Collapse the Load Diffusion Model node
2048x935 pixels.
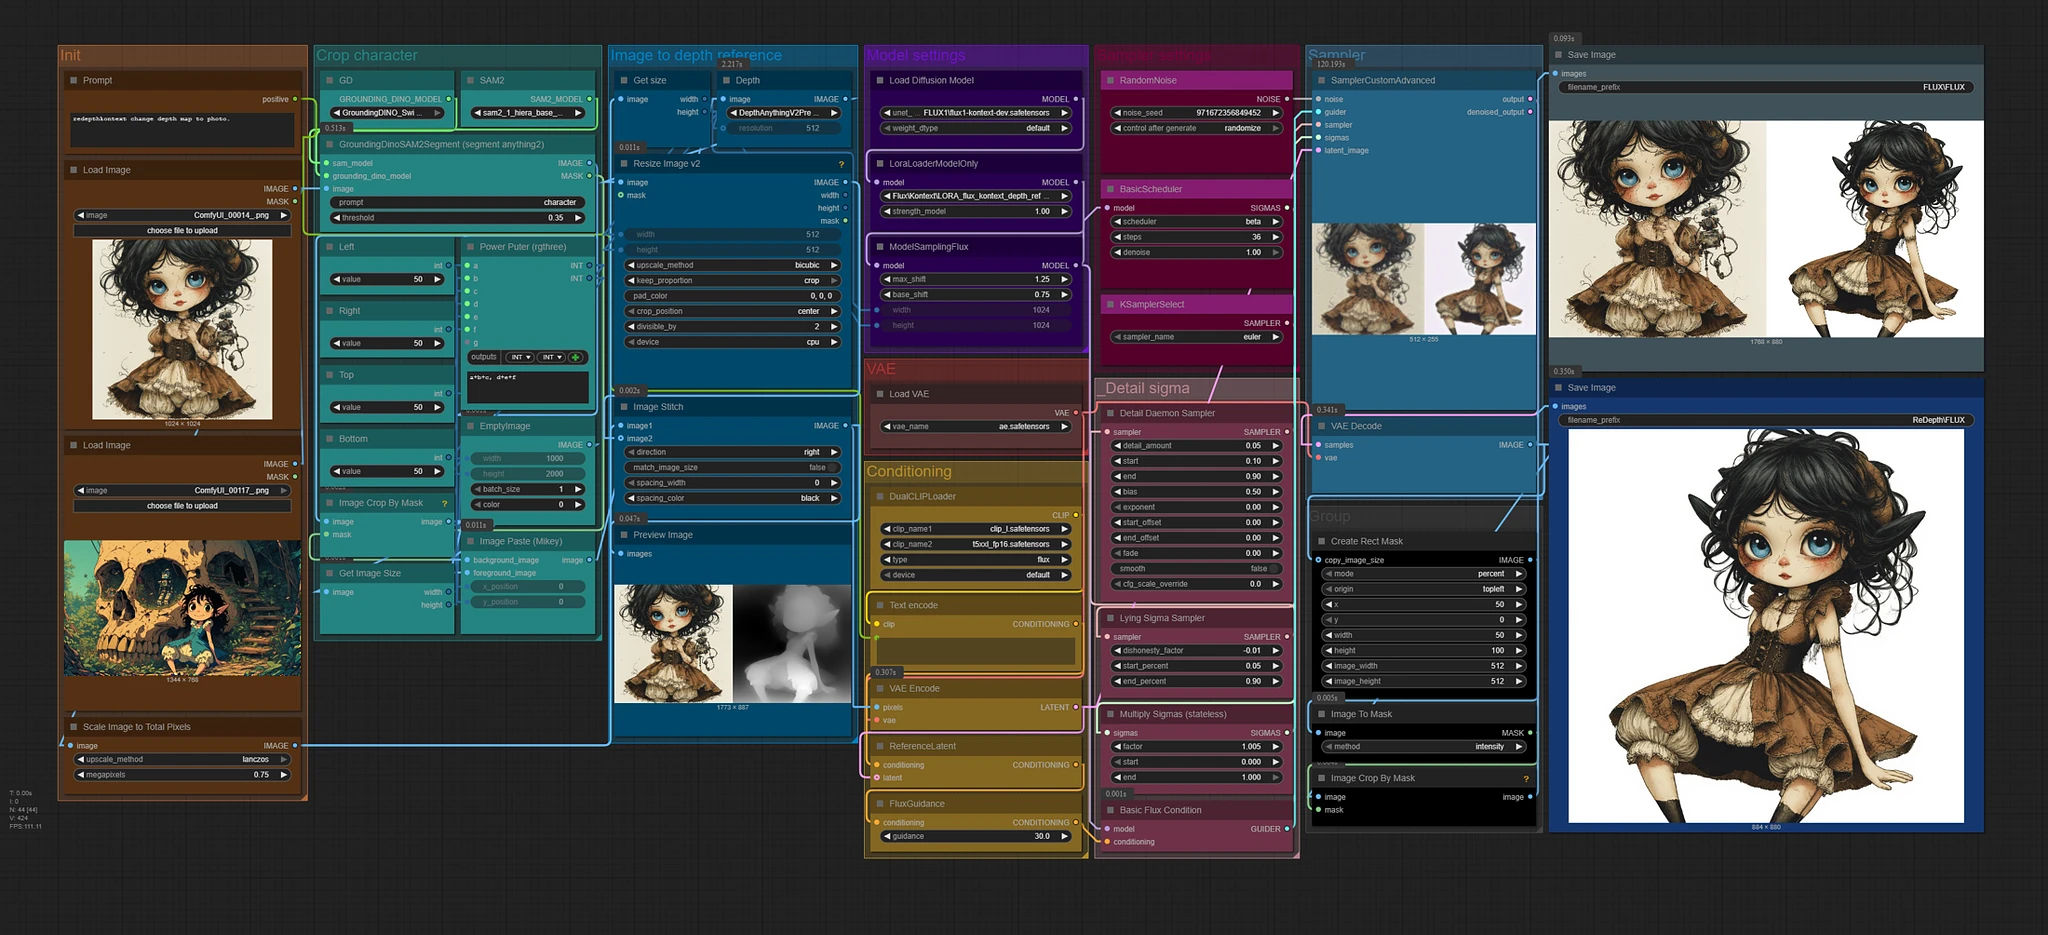(x=880, y=80)
